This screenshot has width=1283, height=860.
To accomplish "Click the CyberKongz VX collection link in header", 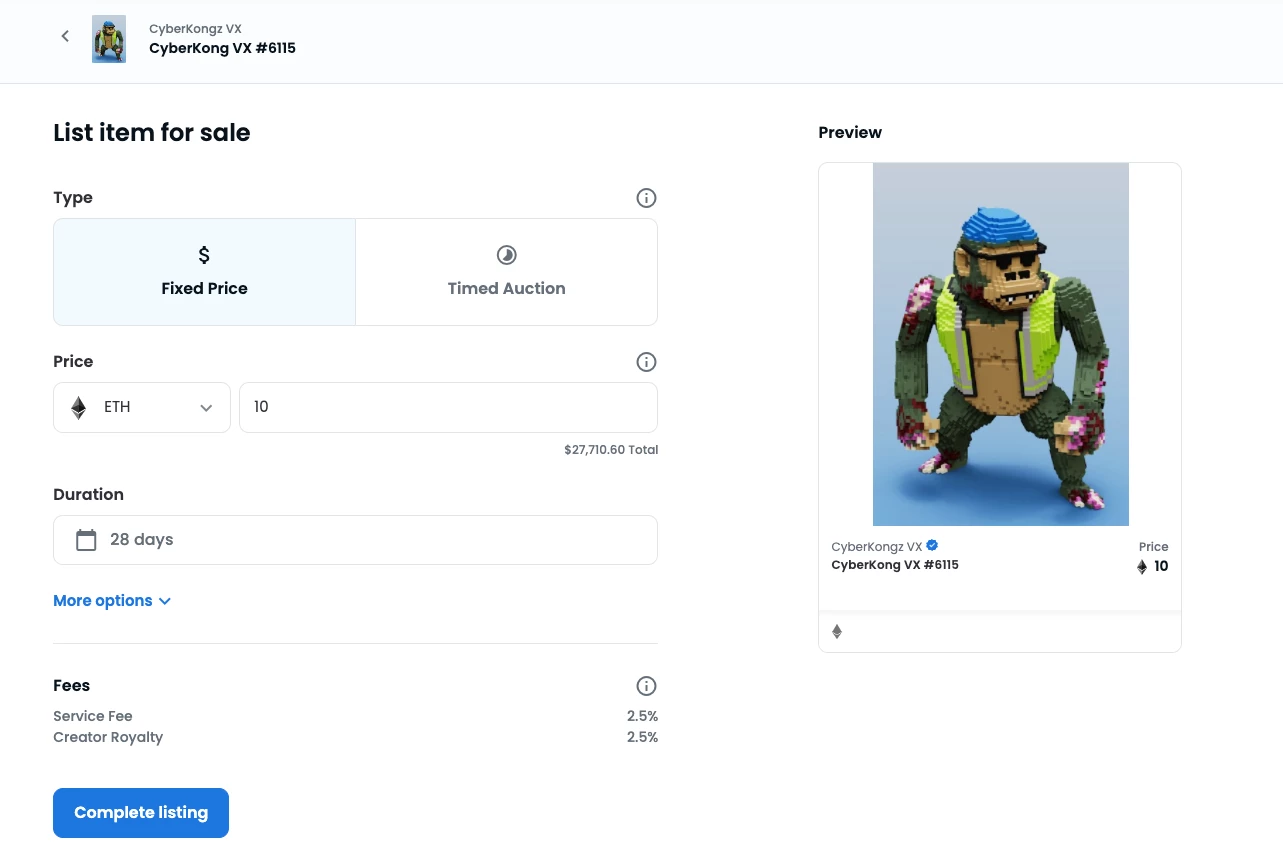I will point(195,29).
